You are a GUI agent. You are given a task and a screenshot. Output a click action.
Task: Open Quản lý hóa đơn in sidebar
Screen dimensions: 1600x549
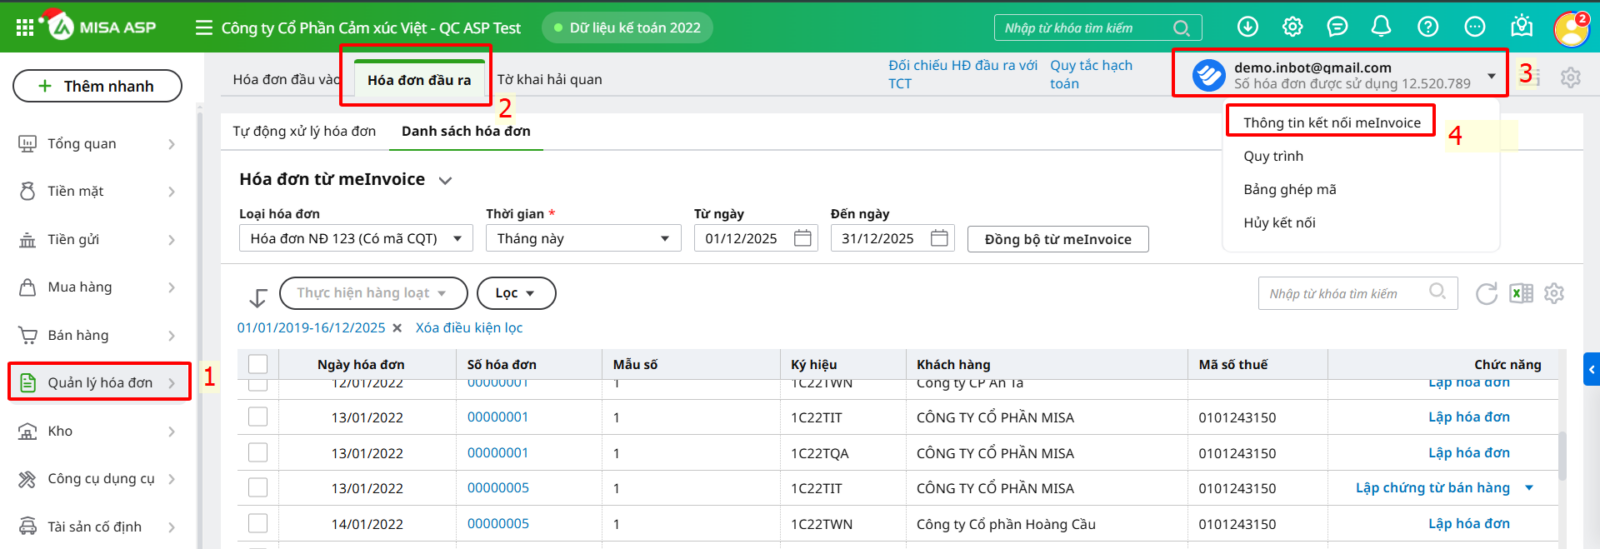tap(100, 383)
